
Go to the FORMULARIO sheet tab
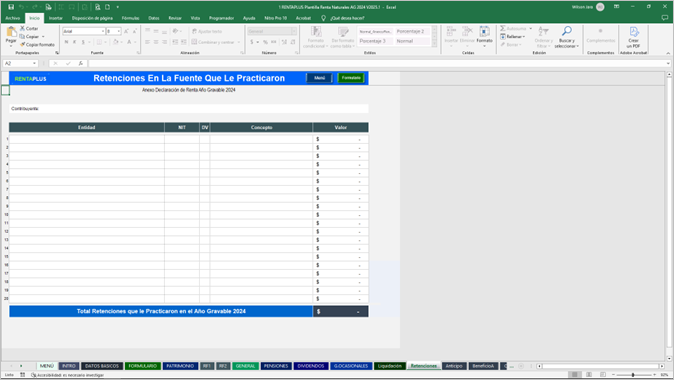(143, 366)
